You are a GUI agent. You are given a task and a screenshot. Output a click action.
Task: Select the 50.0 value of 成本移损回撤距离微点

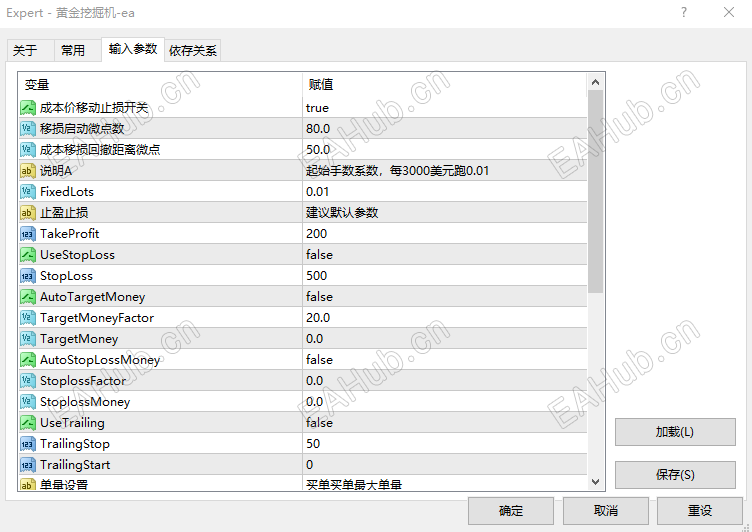tap(318, 150)
